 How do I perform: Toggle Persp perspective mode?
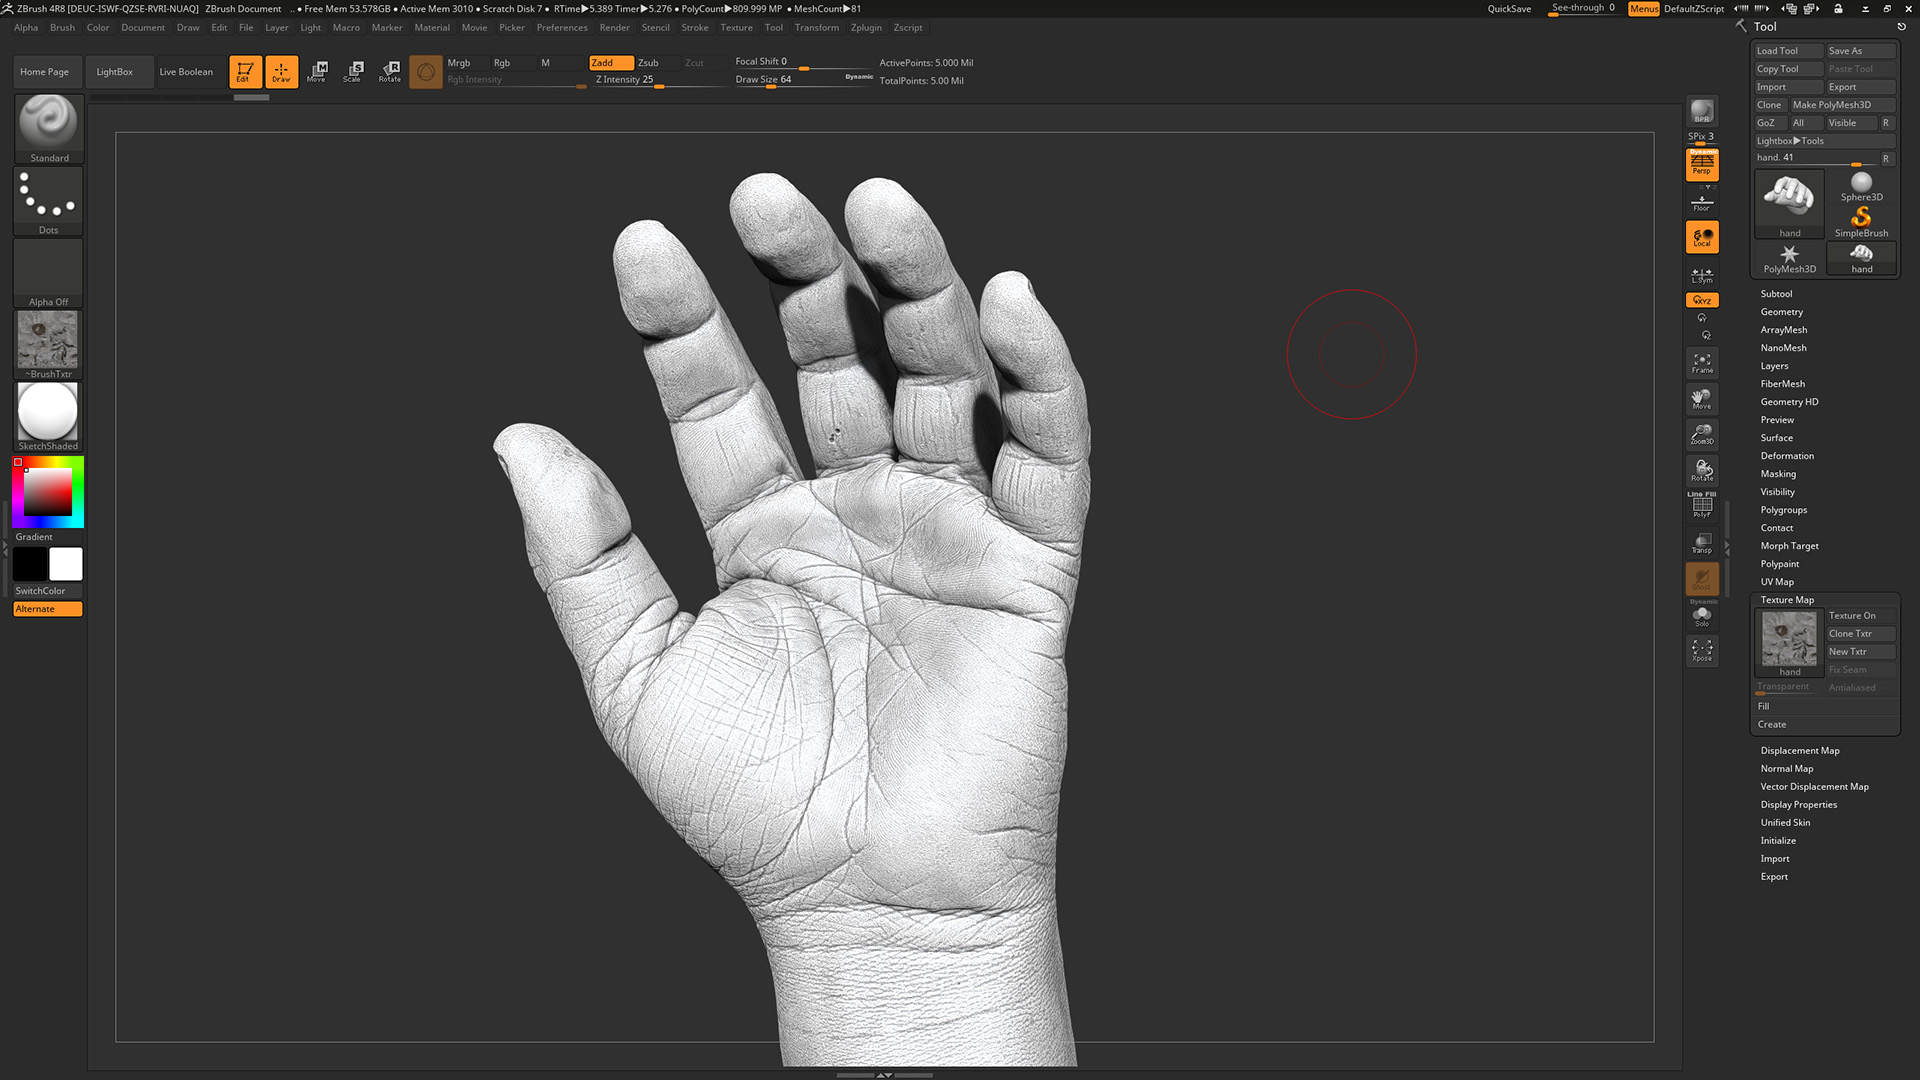pos(1701,164)
